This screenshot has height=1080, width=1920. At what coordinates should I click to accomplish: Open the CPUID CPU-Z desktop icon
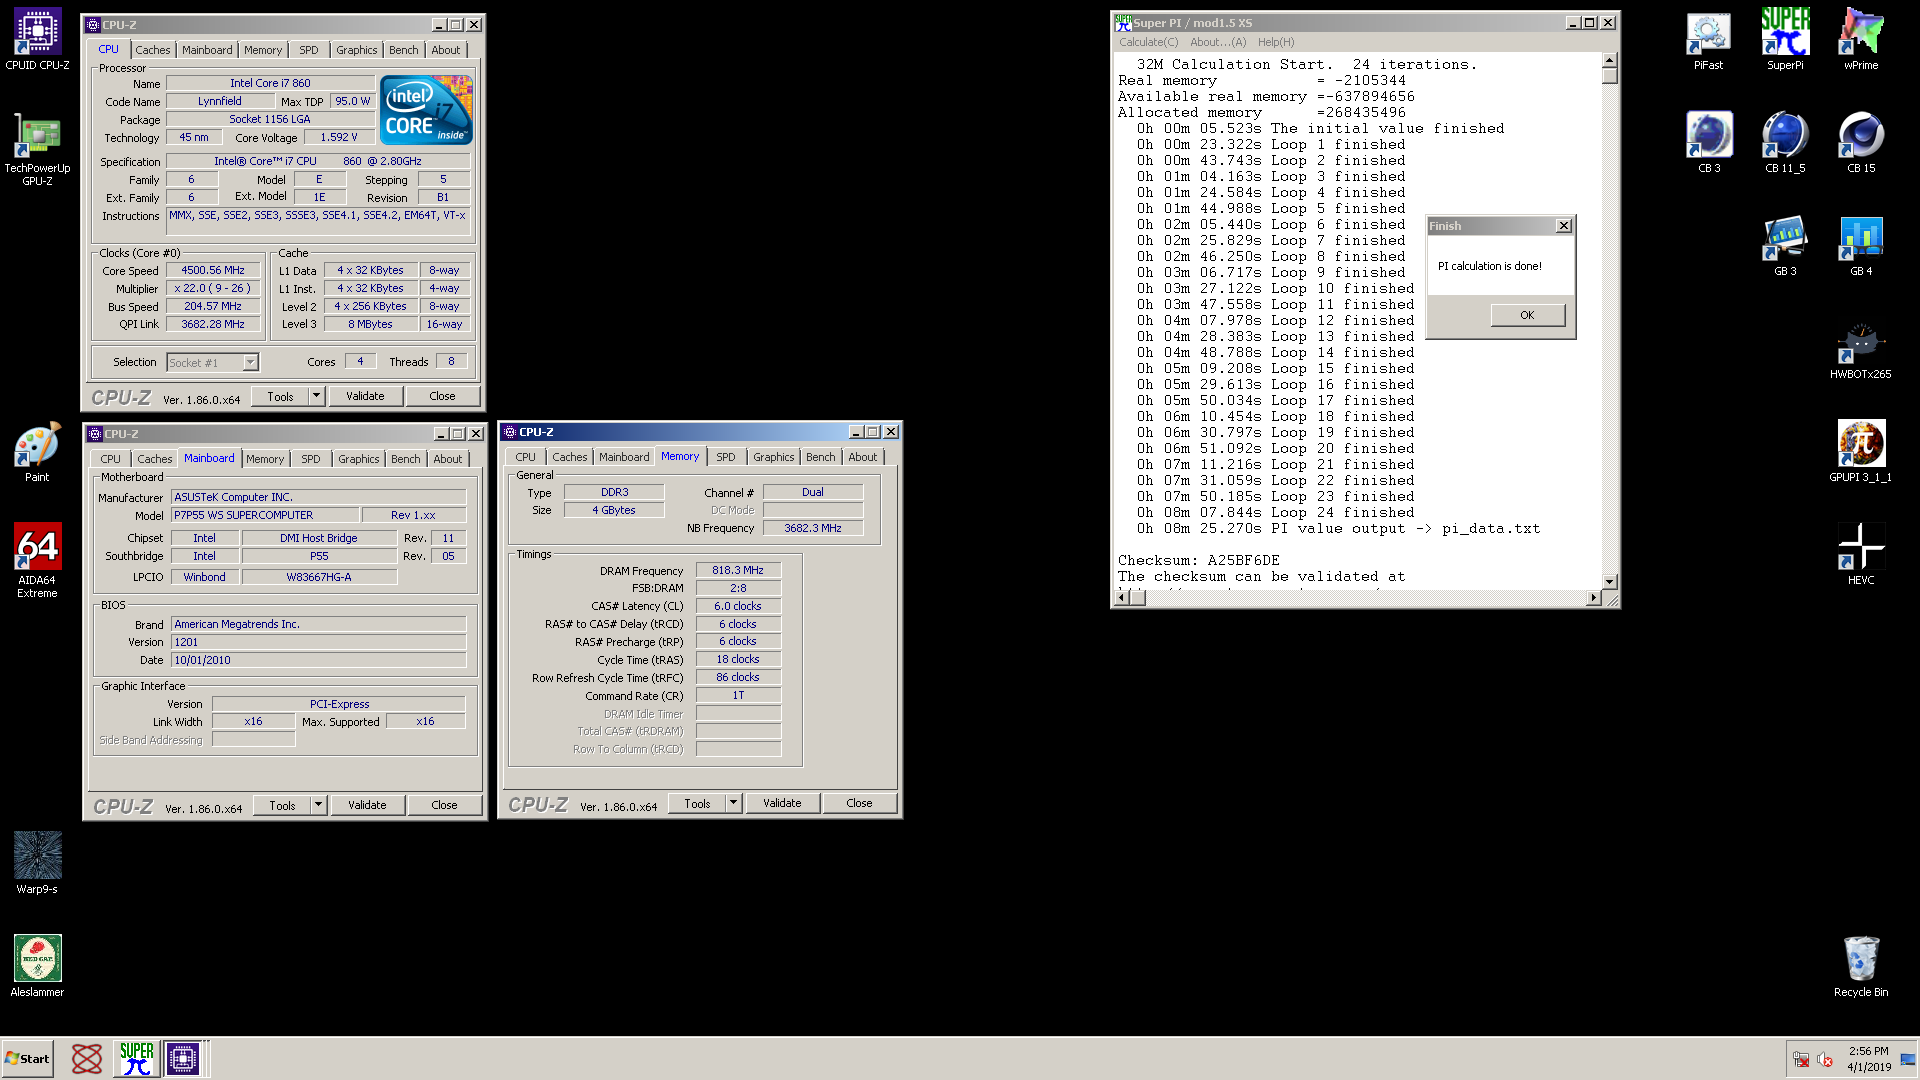pos(37,40)
